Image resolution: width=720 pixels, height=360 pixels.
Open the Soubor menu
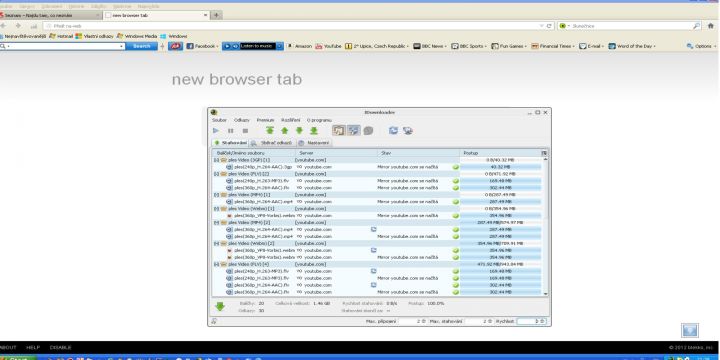[x=219, y=120]
